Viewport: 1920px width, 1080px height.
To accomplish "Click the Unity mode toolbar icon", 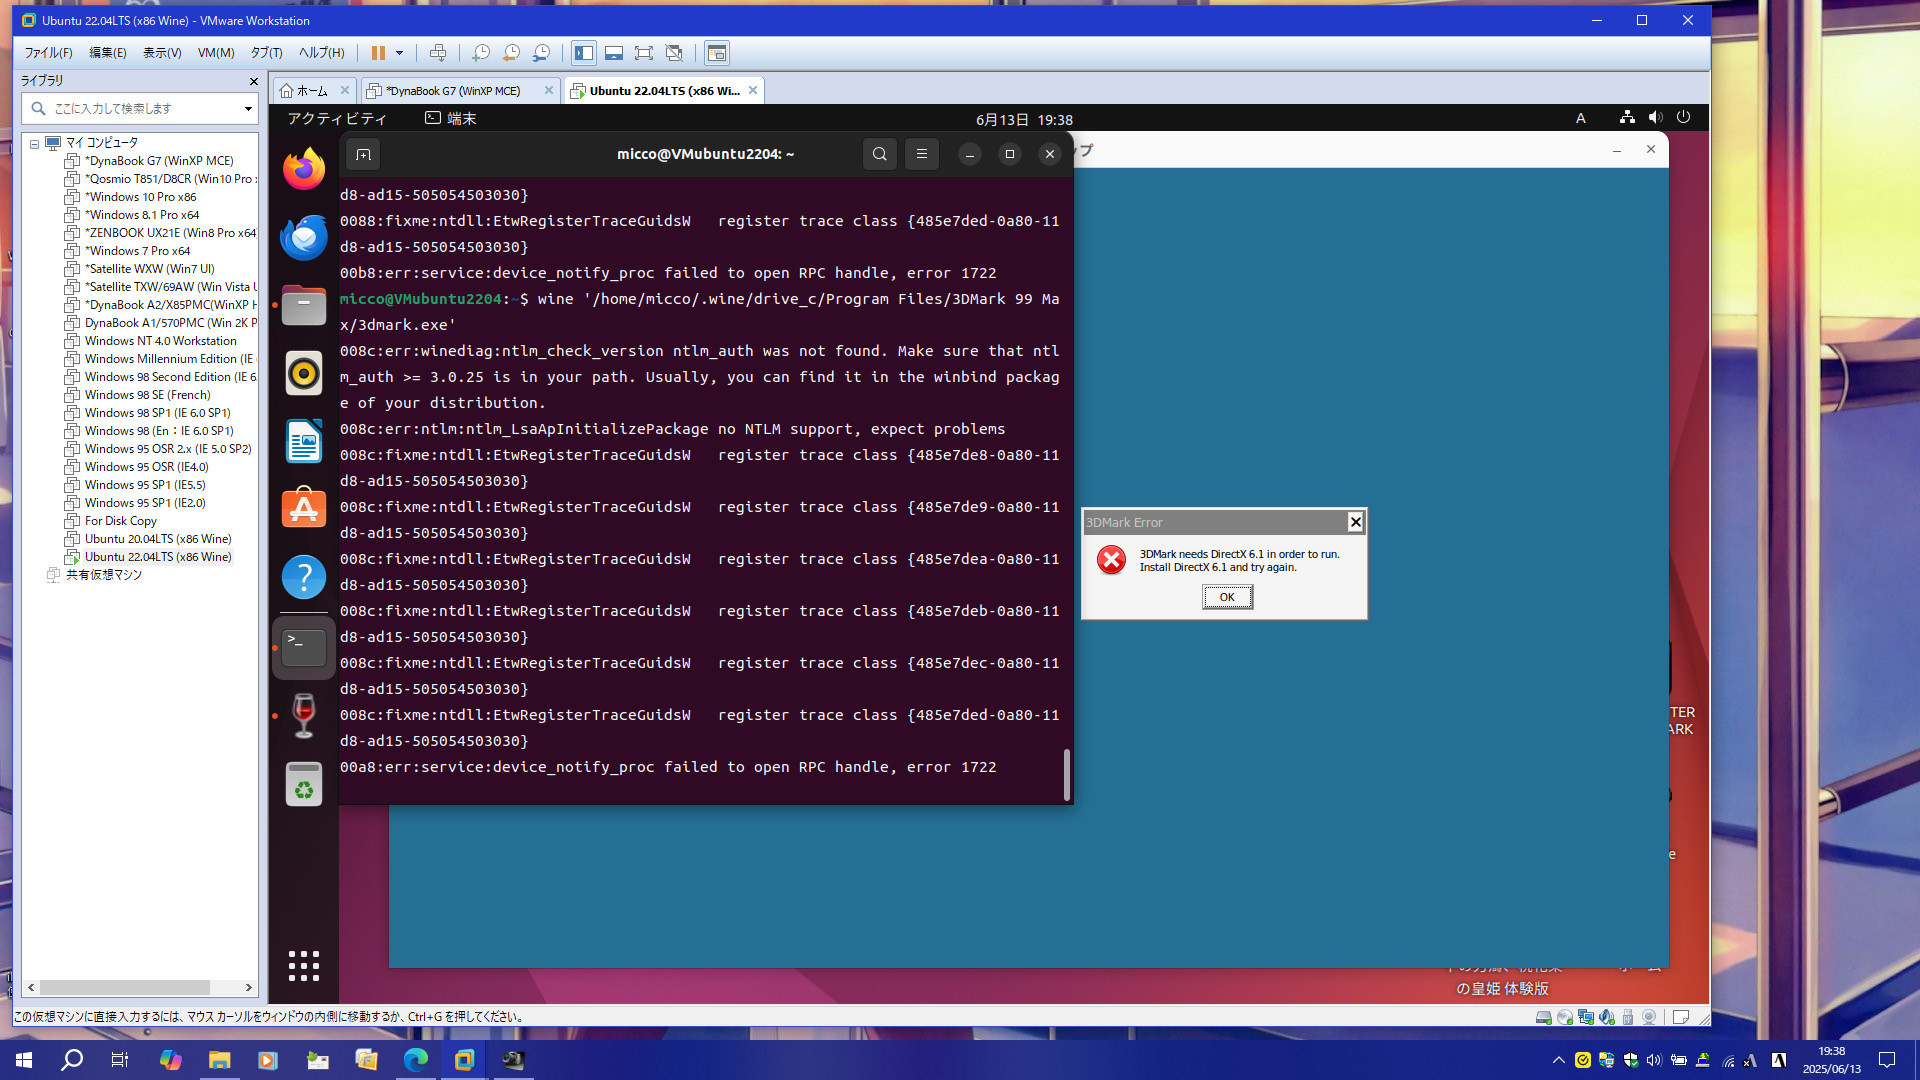I will pyautogui.click(x=674, y=53).
